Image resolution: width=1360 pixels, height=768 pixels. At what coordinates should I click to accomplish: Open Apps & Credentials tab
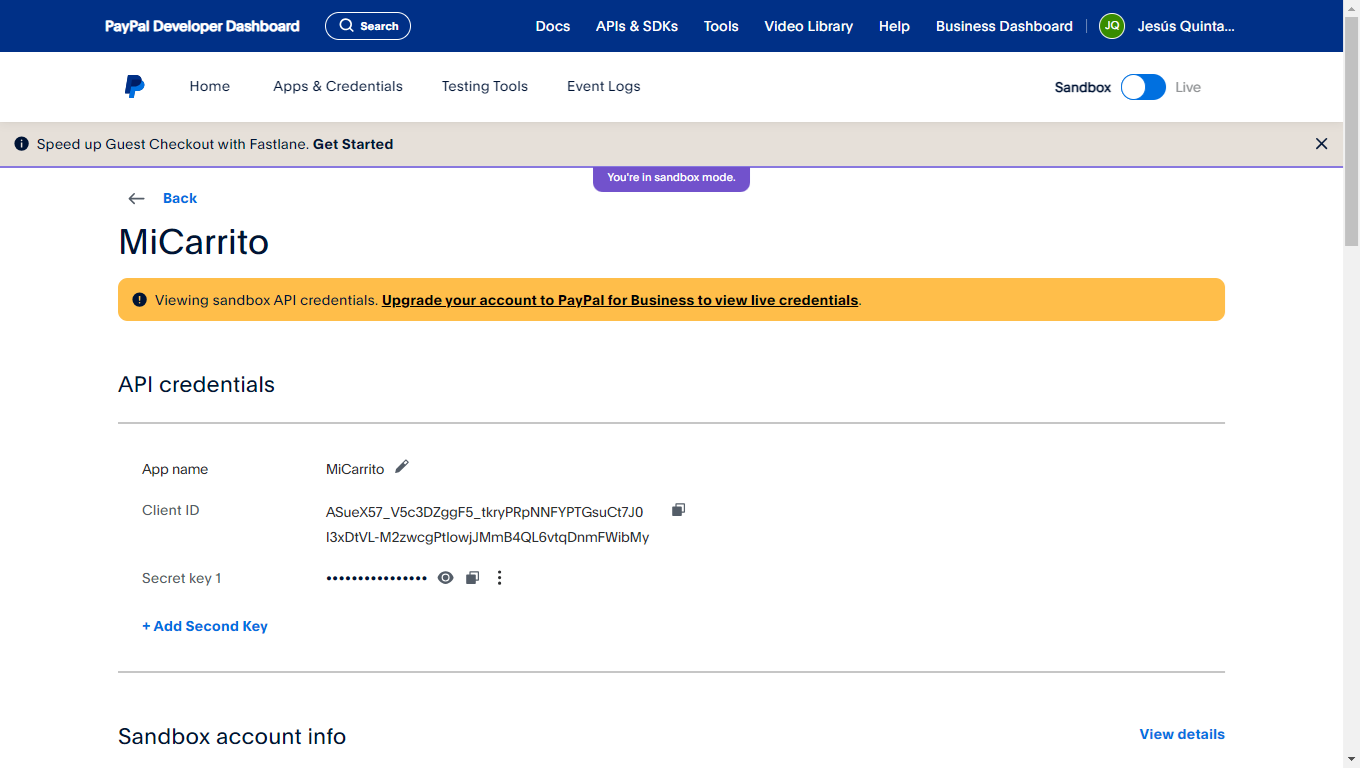point(338,86)
